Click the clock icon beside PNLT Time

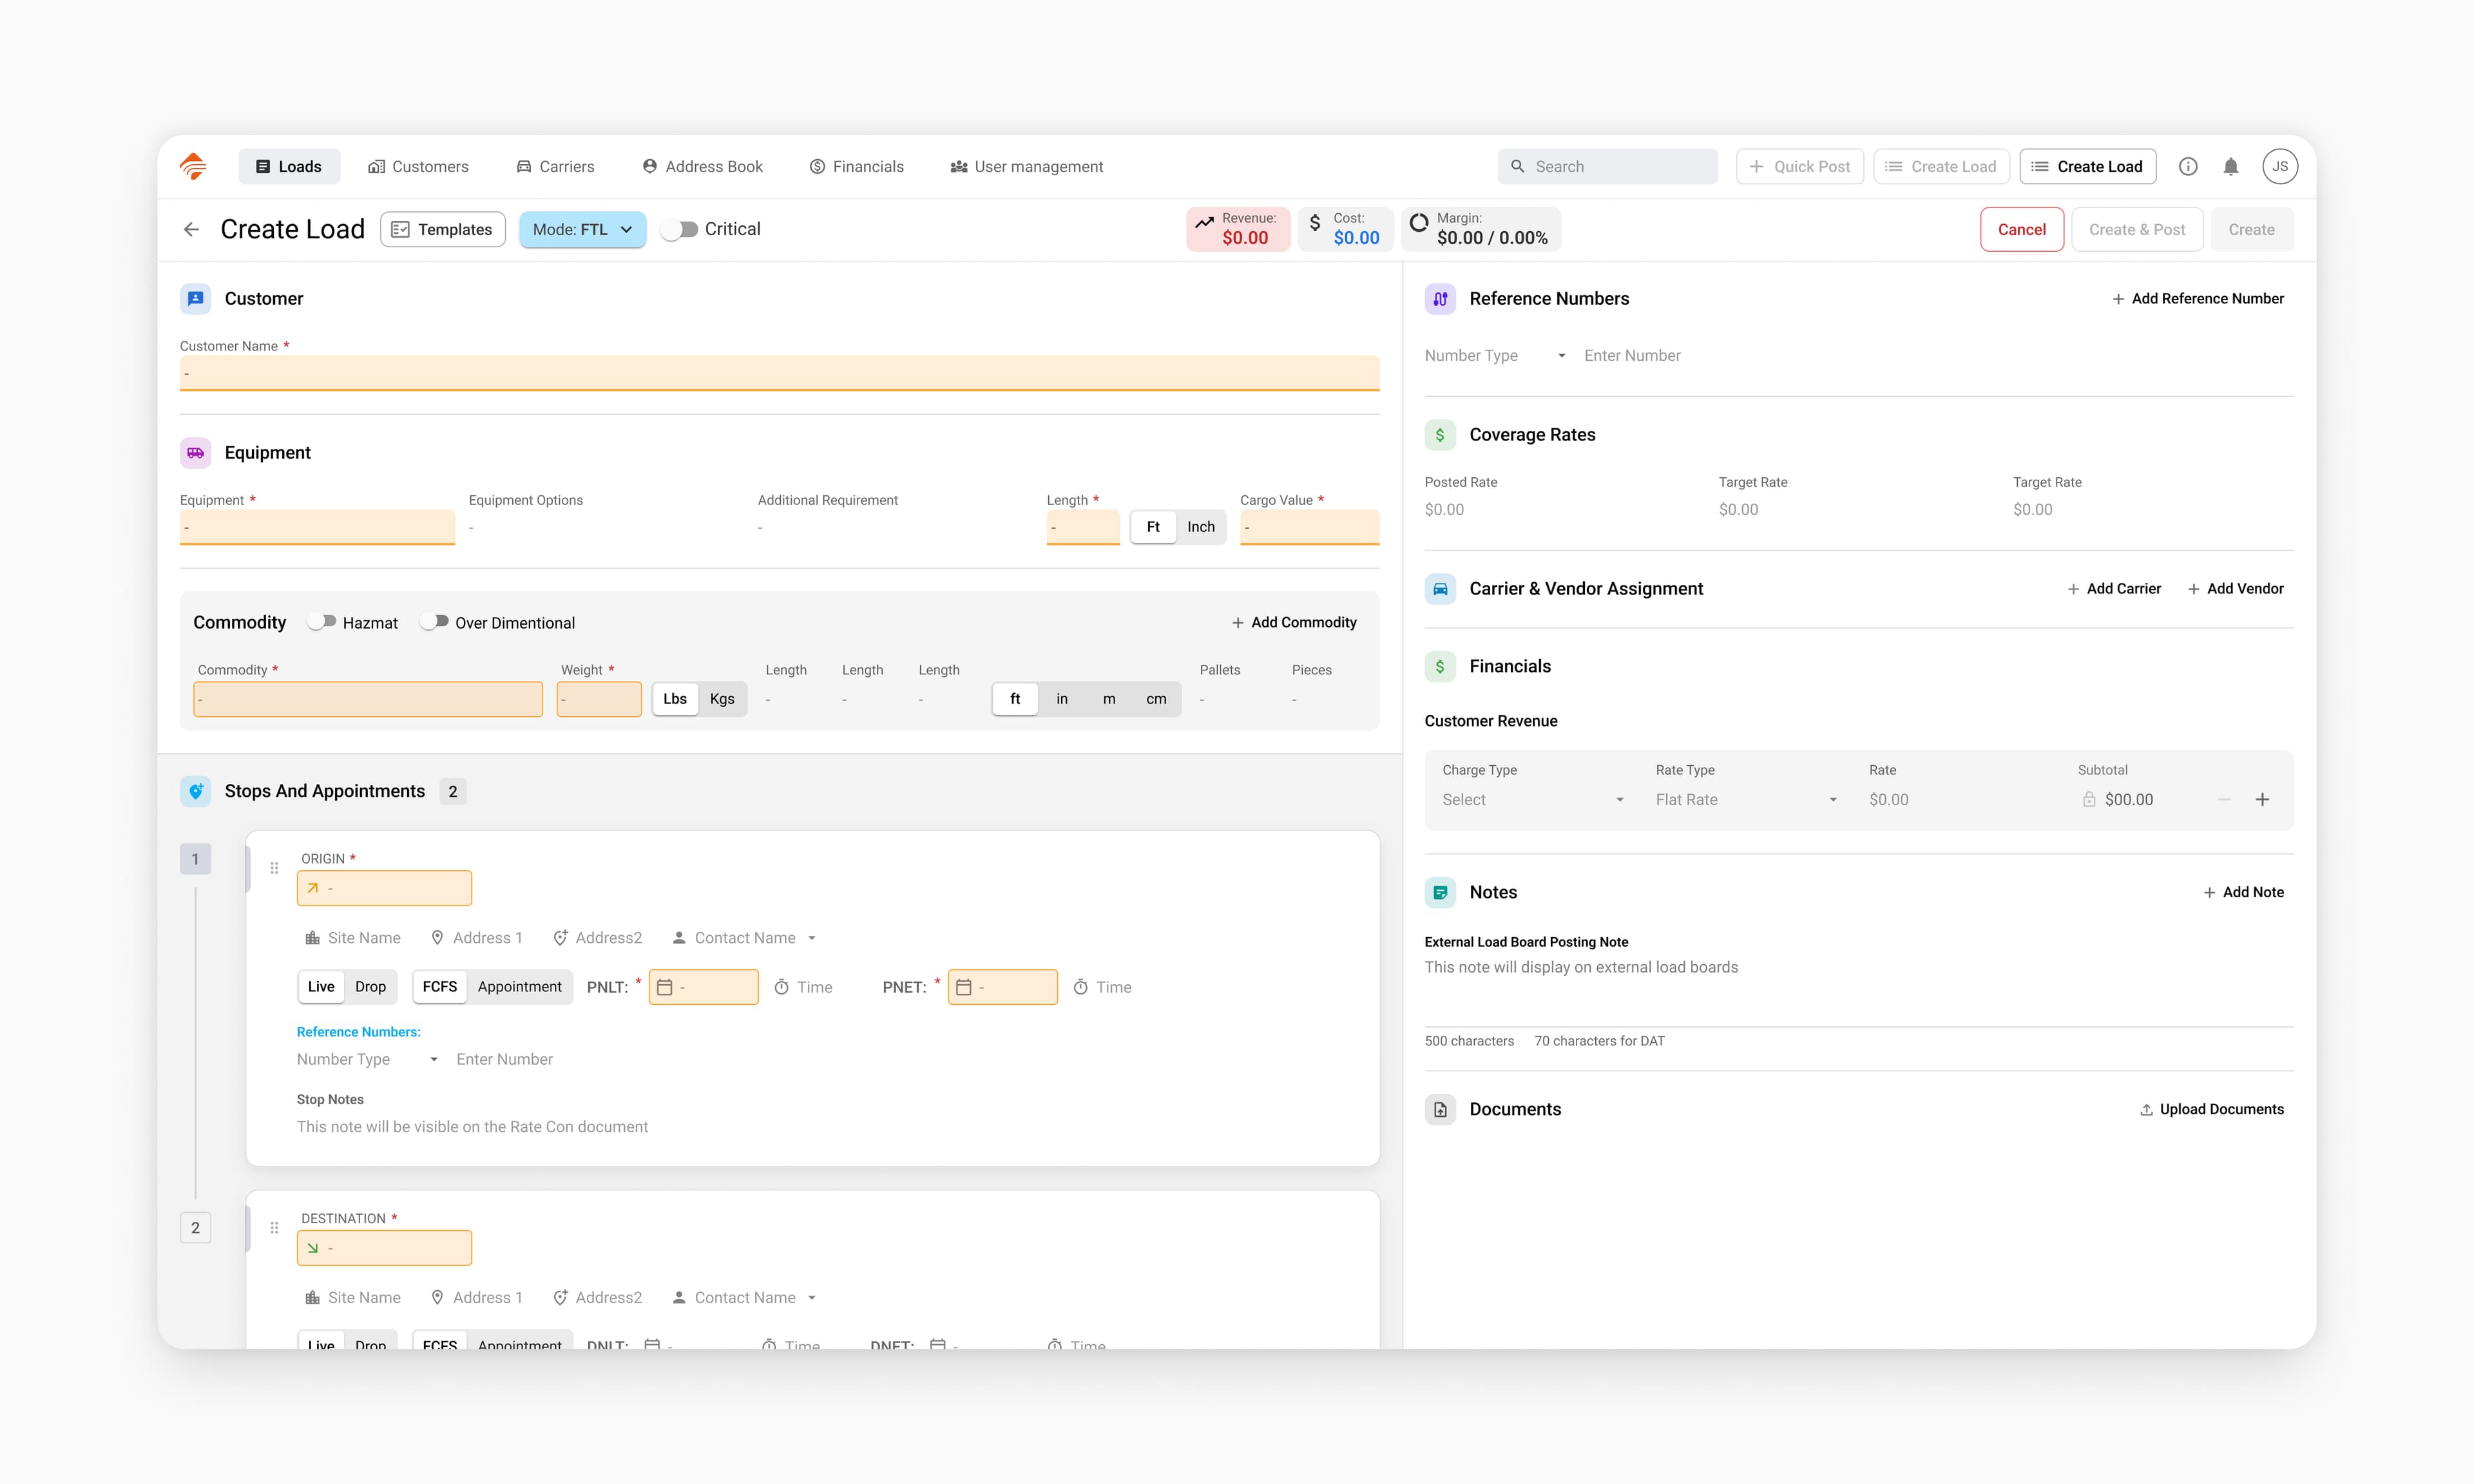(x=781, y=987)
